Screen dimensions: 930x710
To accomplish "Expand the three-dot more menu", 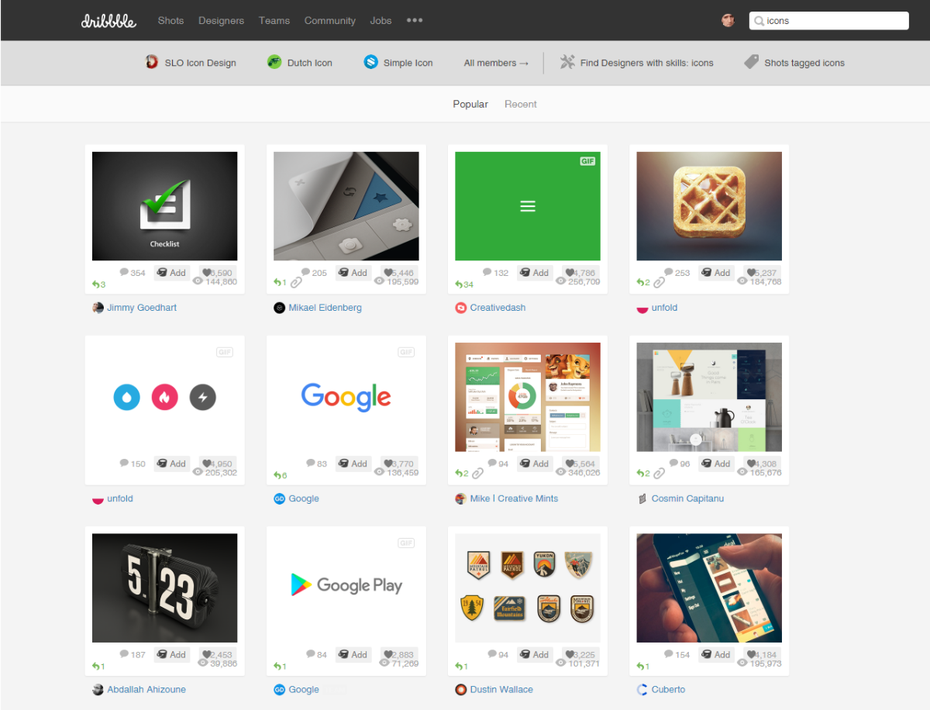I will coord(415,20).
